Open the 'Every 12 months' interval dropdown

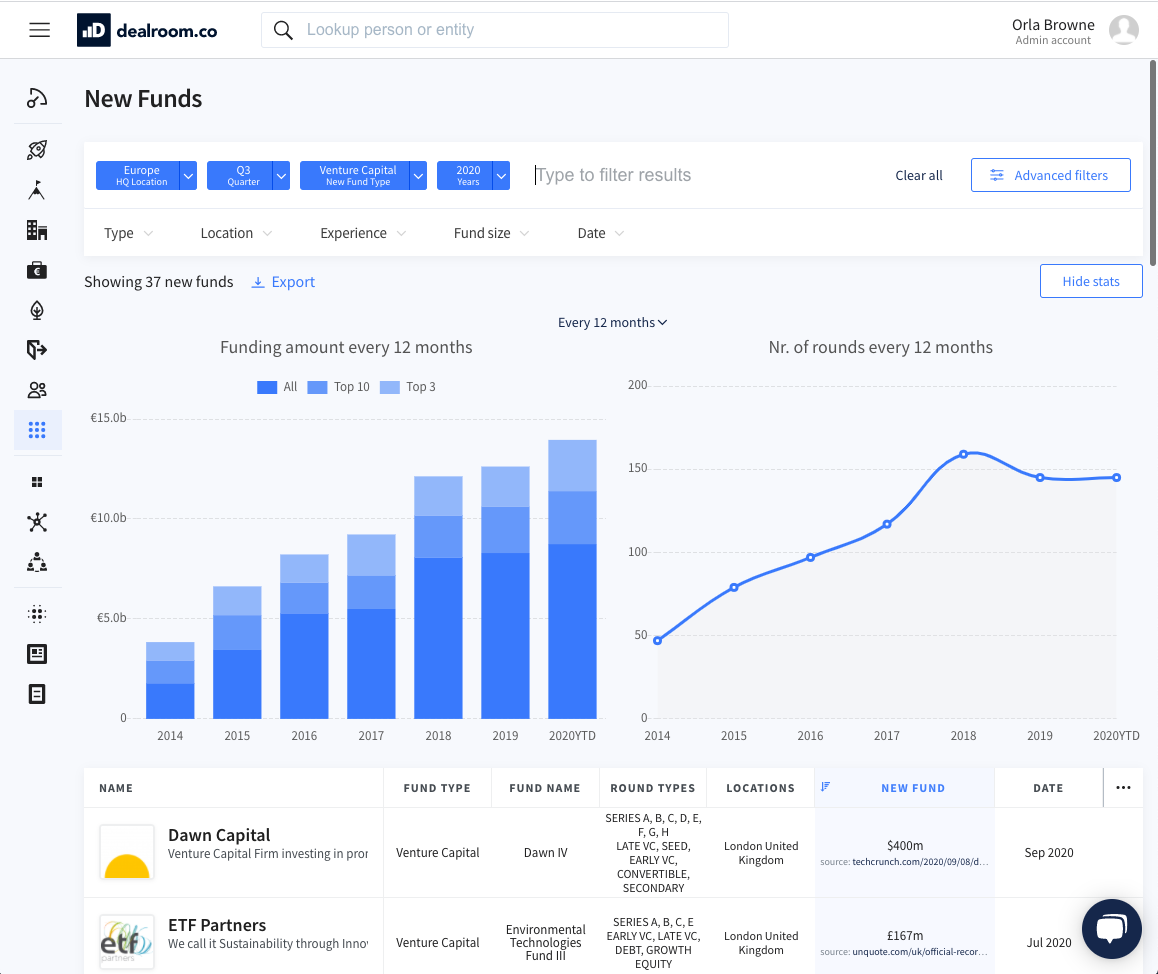(x=612, y=322)
